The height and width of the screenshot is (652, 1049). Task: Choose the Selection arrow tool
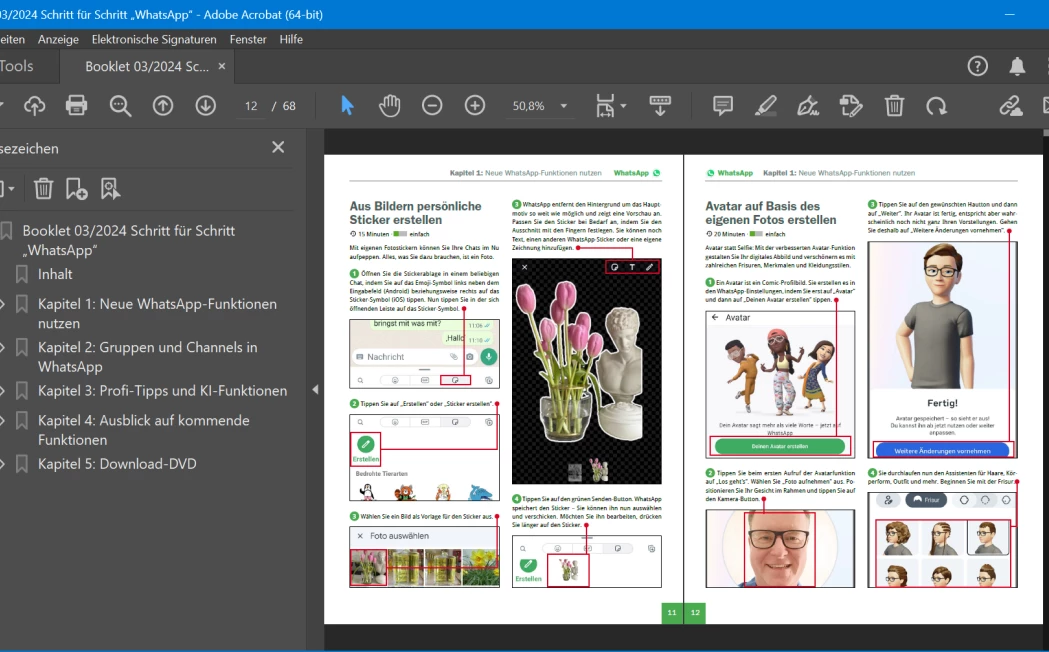pos(347,105)
